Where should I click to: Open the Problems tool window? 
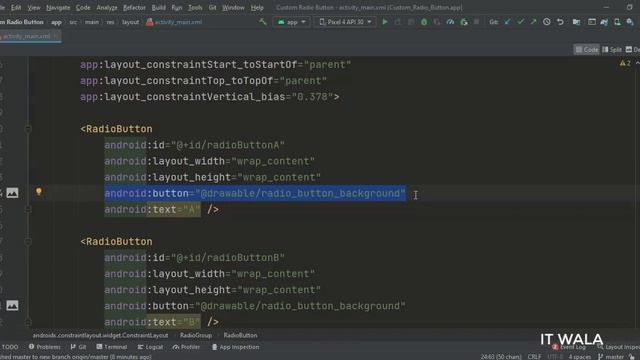click(44, 347)
